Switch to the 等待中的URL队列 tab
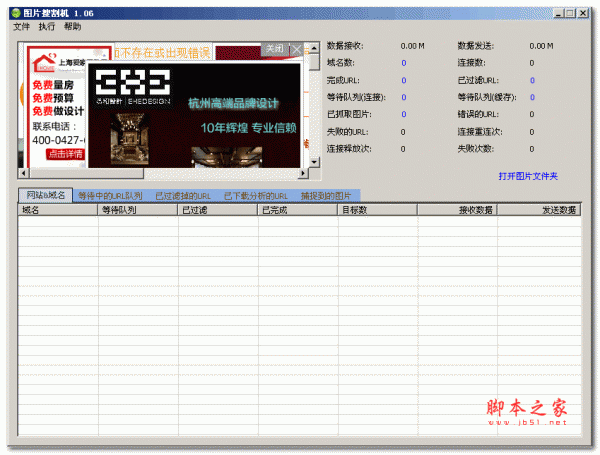 click(x=110, y=196)
